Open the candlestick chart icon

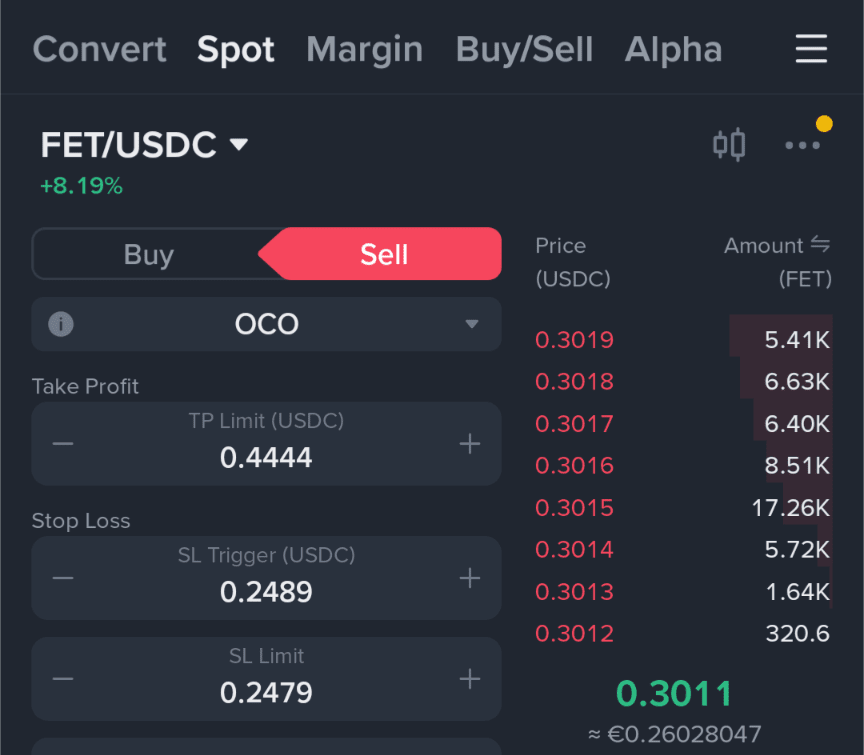coord(729,145)
